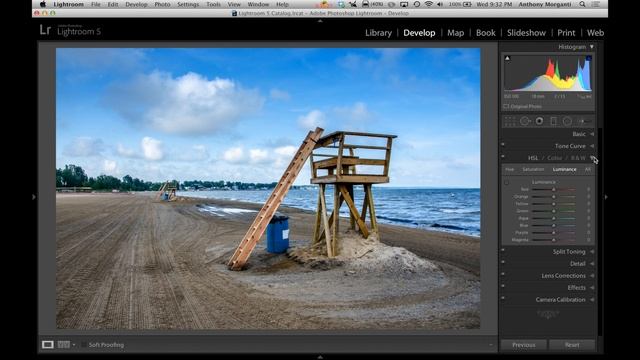Open the Settings menu
Image resolution: width=640 pixels, height=360 pixels.
[x=188, y=4]
